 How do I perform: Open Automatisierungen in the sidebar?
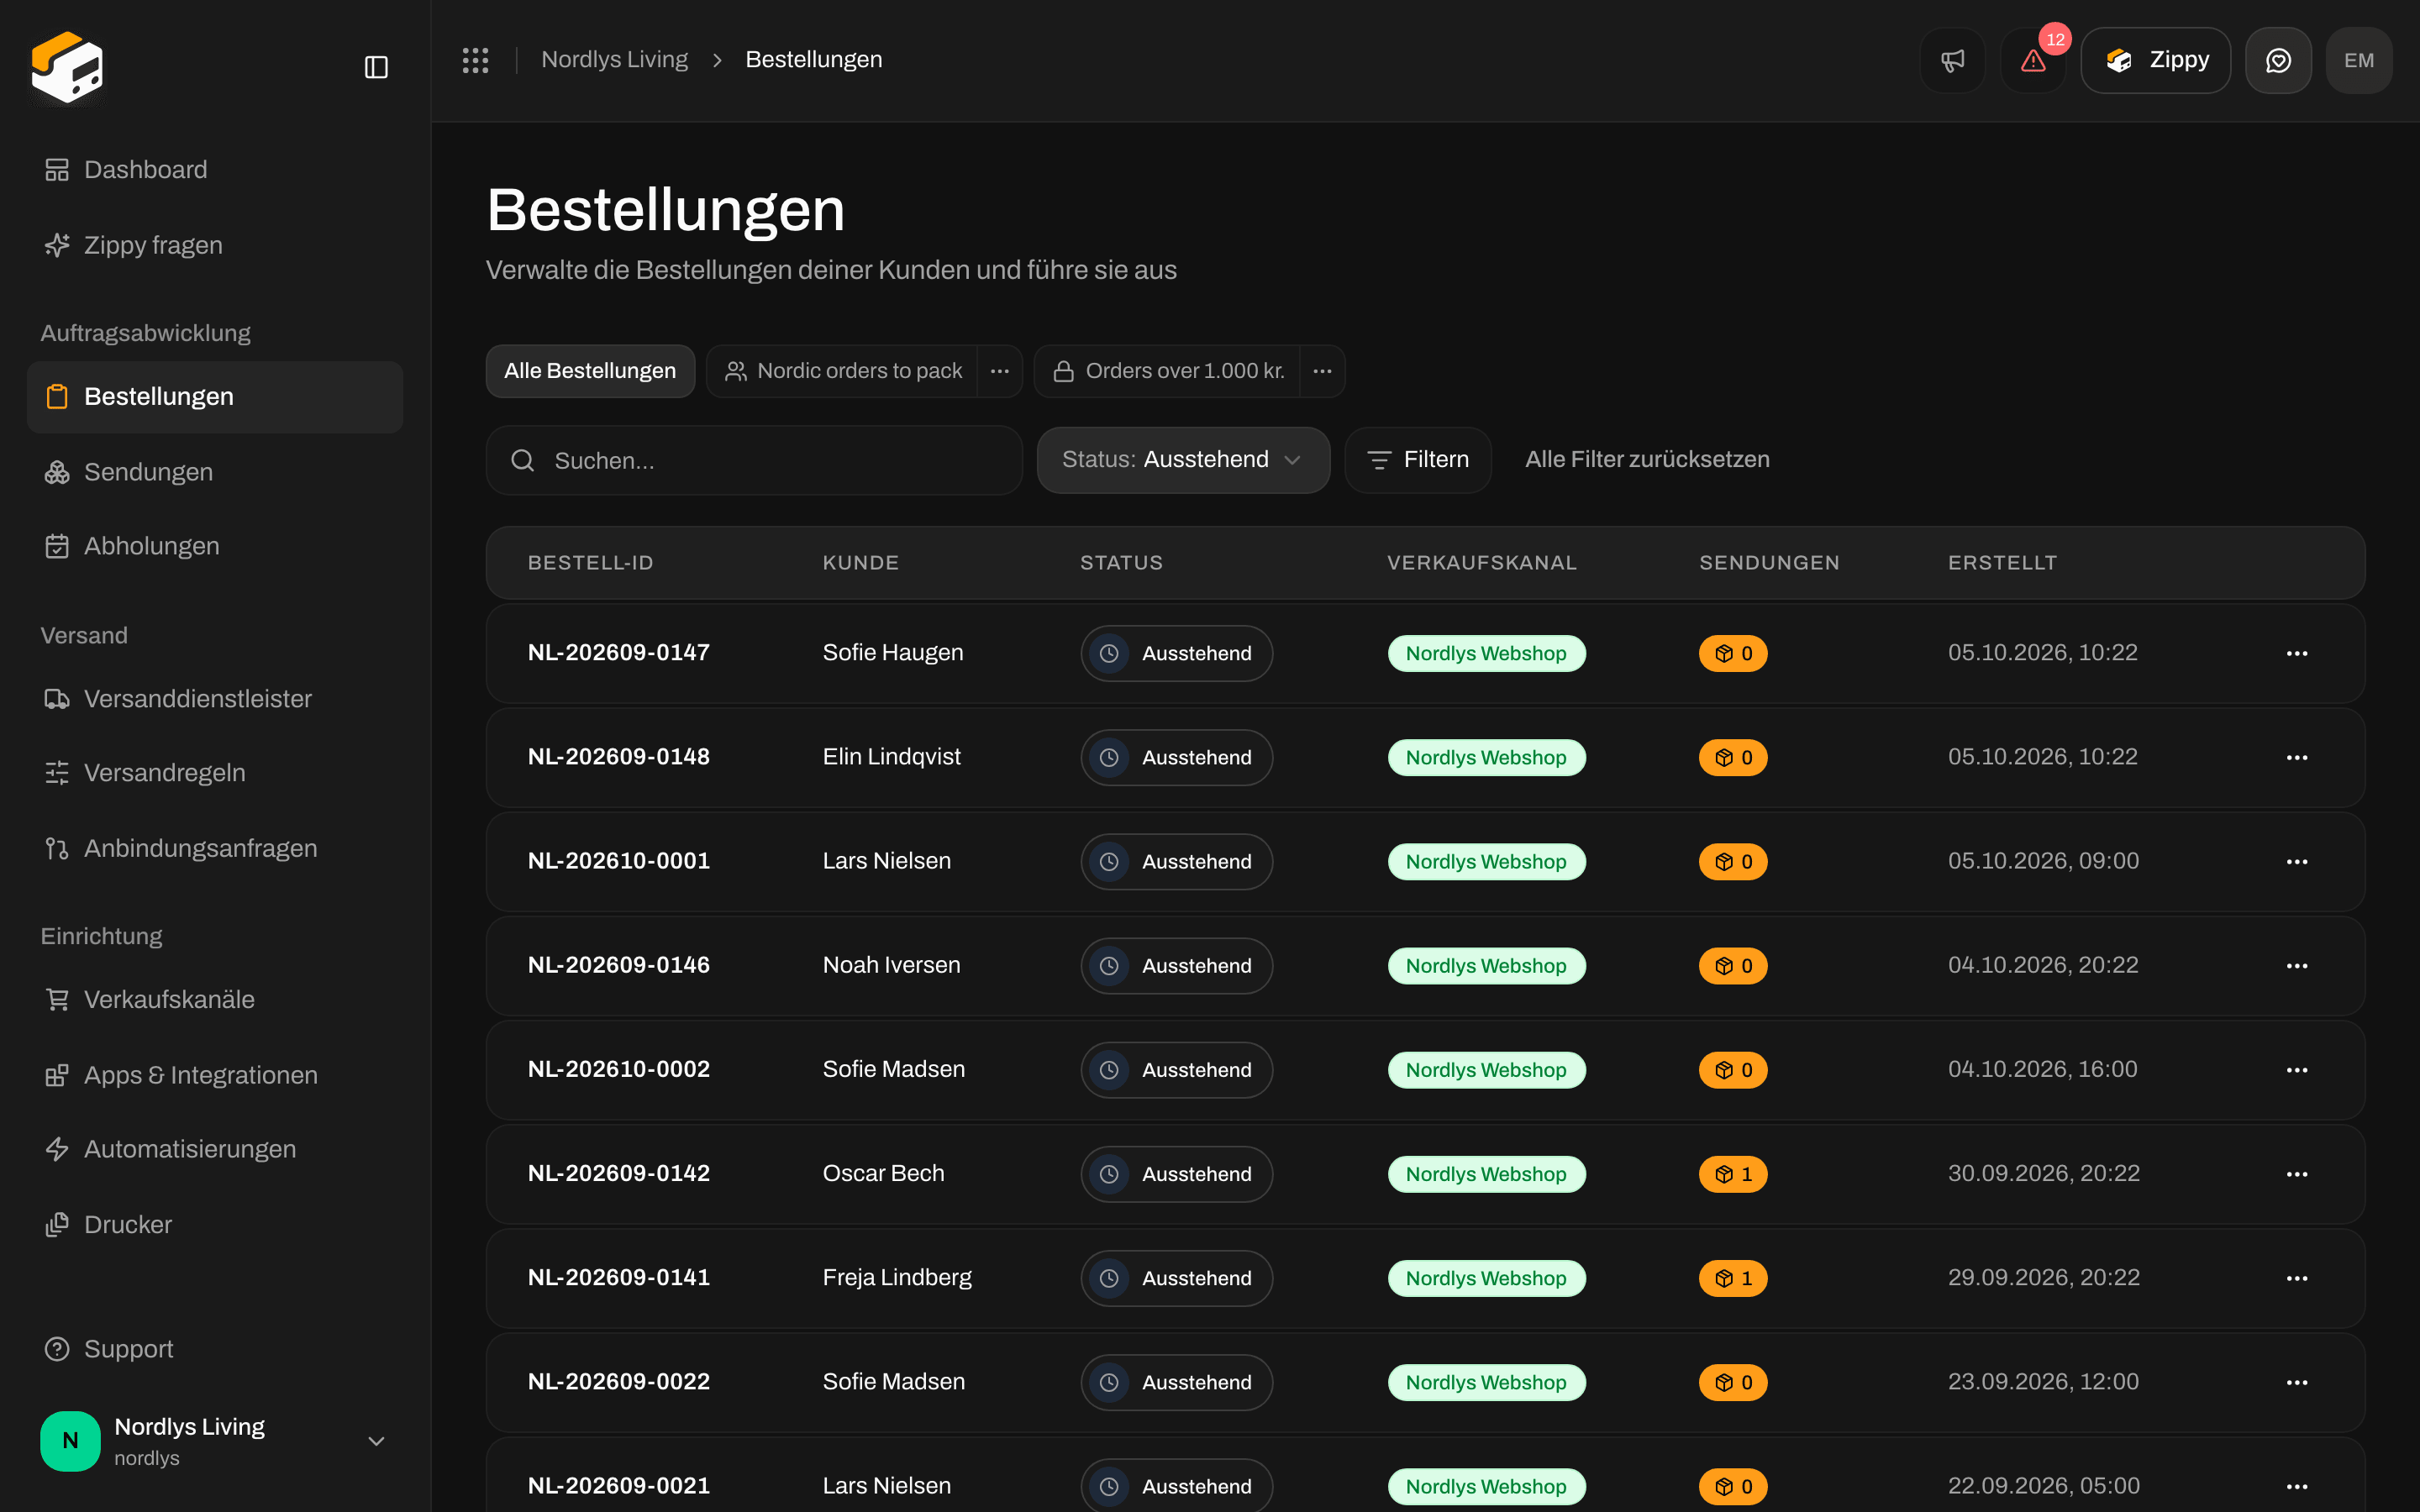215,1149
